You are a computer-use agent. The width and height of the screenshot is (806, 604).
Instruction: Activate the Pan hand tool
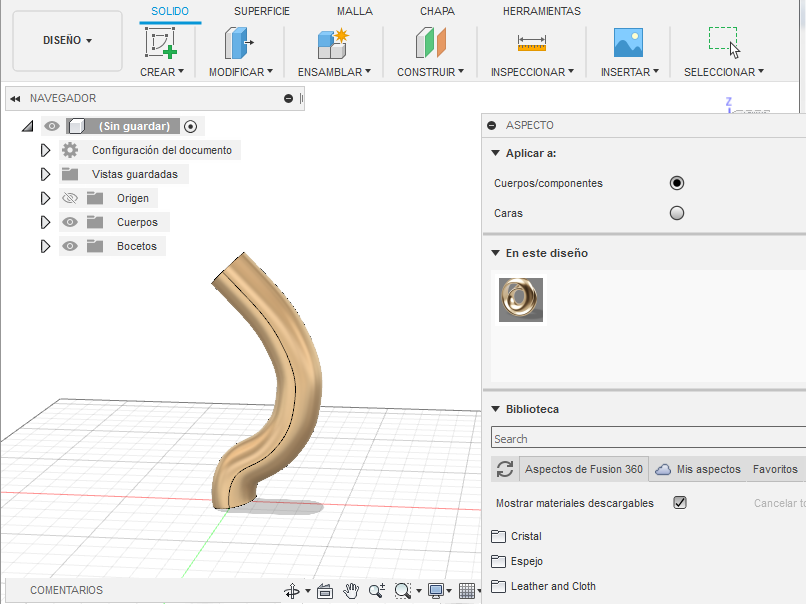351,591
